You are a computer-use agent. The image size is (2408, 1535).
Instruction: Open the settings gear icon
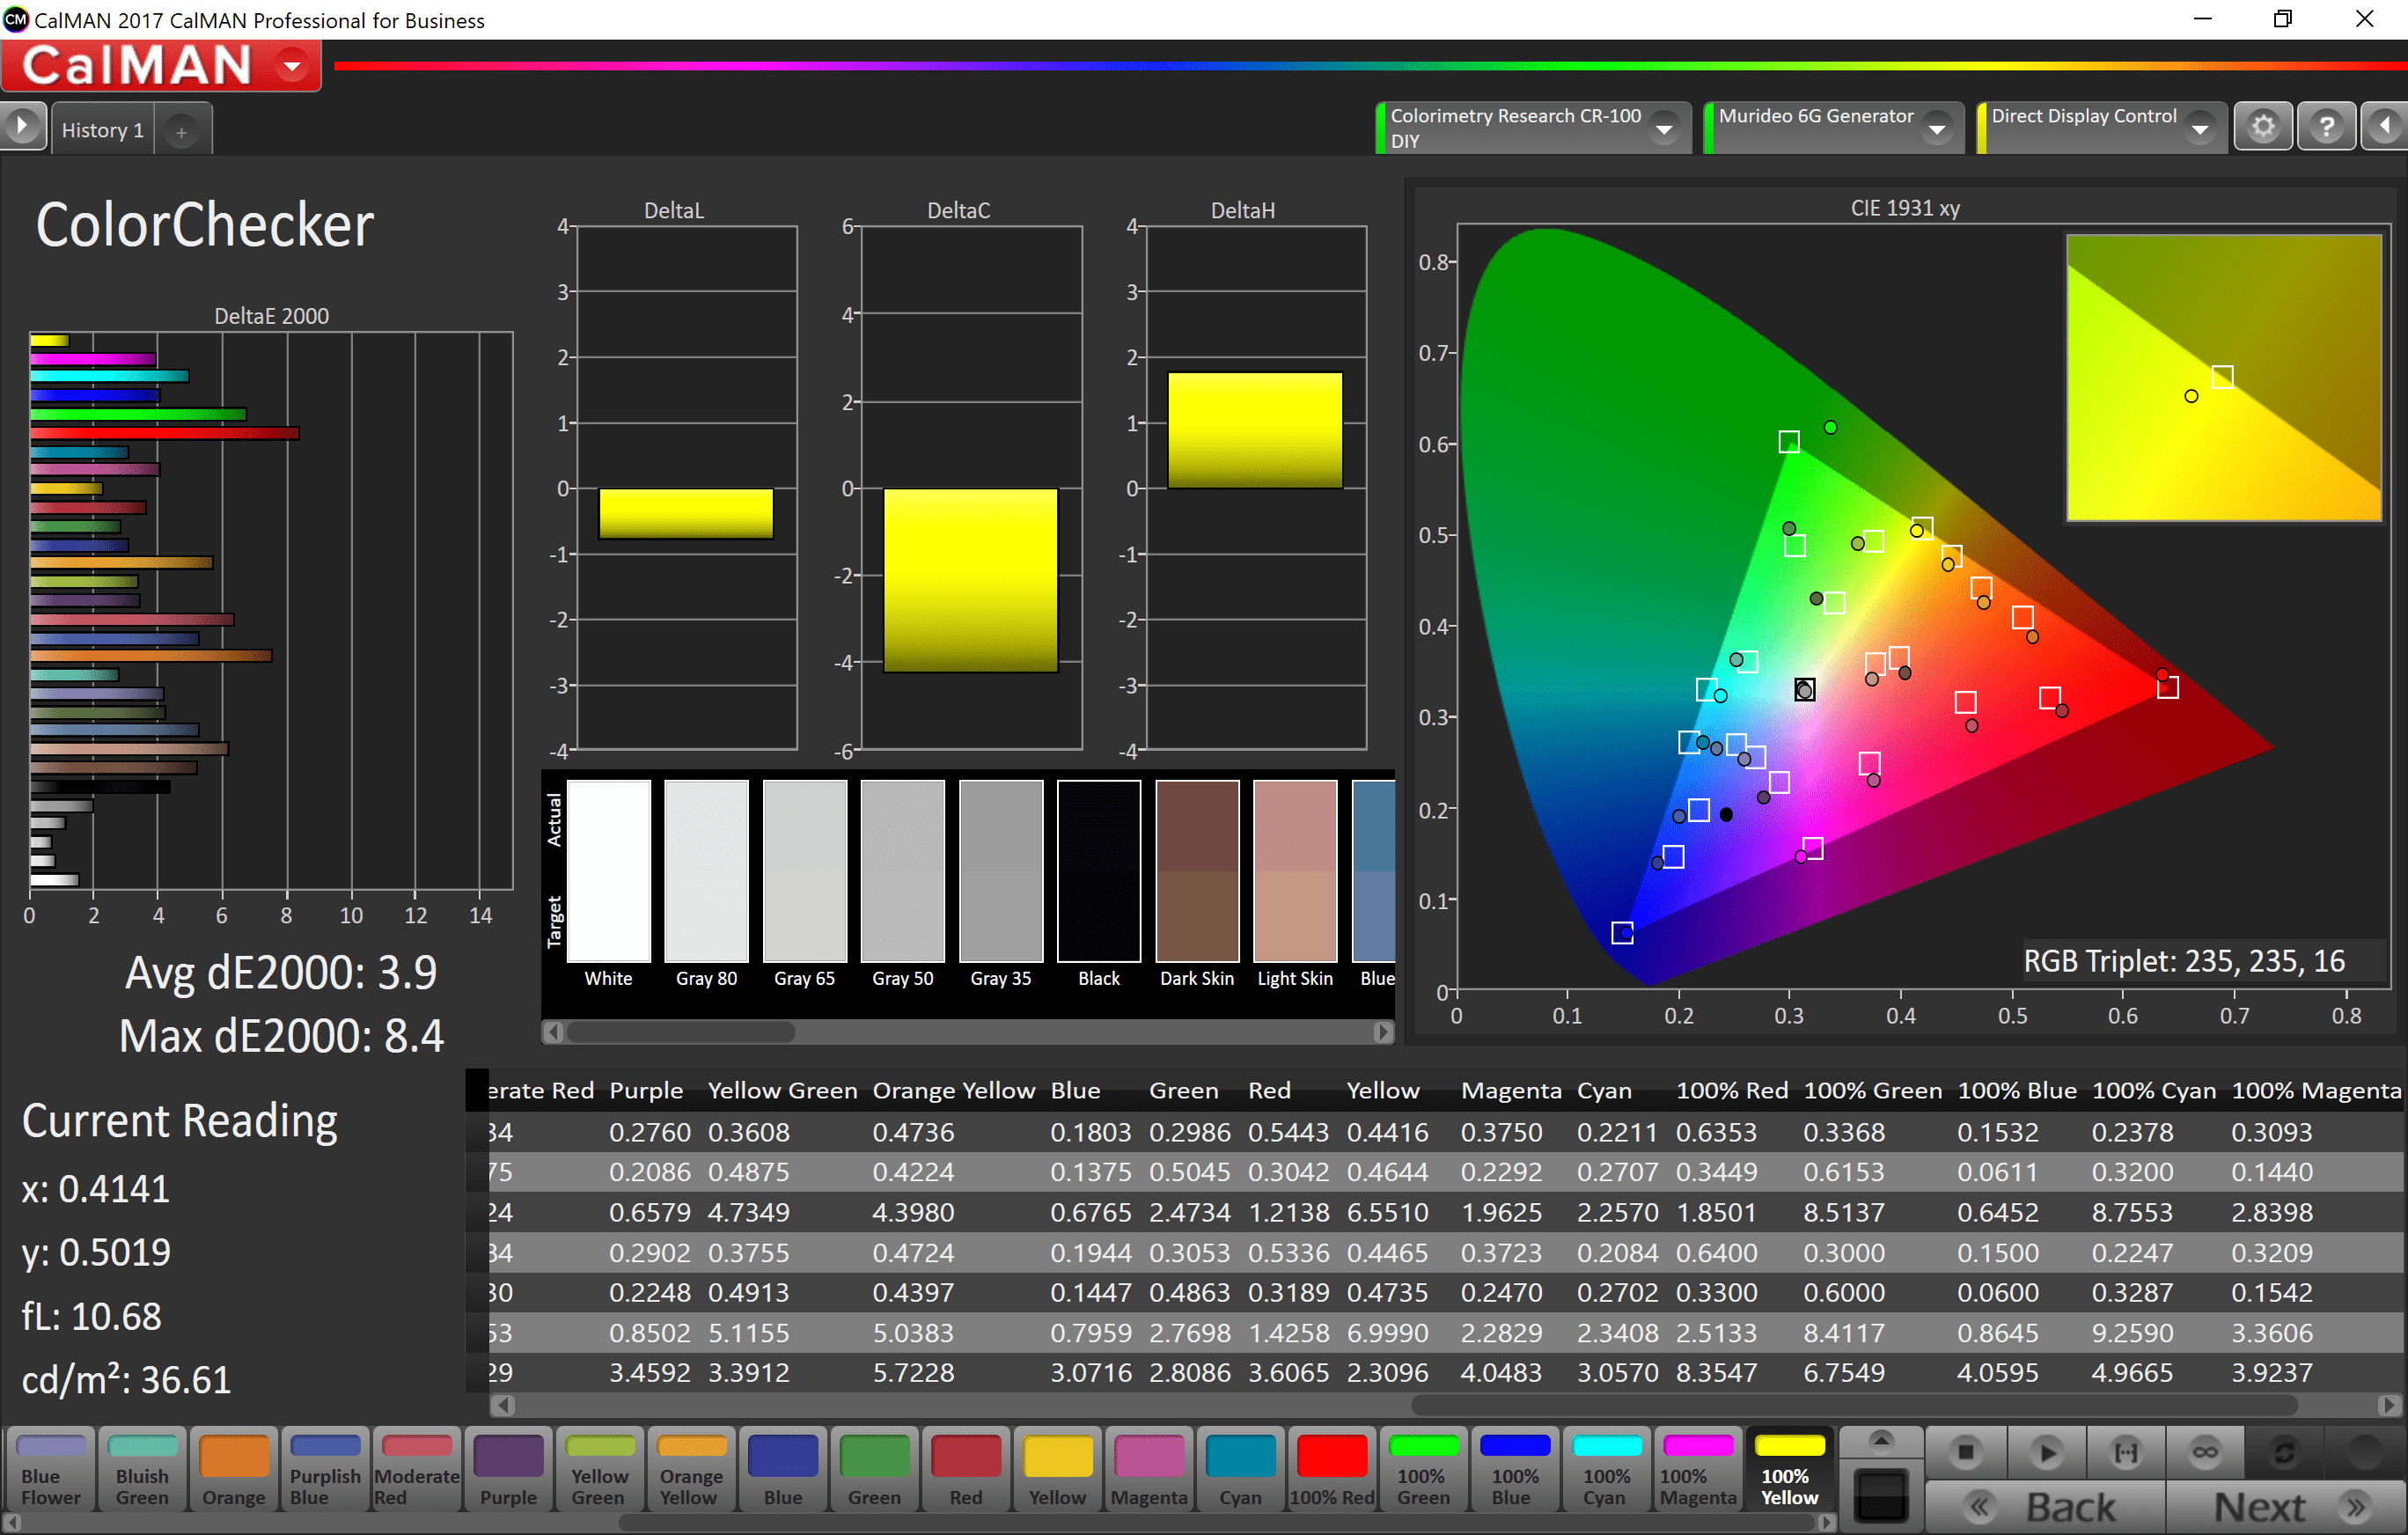[2263, 127]
